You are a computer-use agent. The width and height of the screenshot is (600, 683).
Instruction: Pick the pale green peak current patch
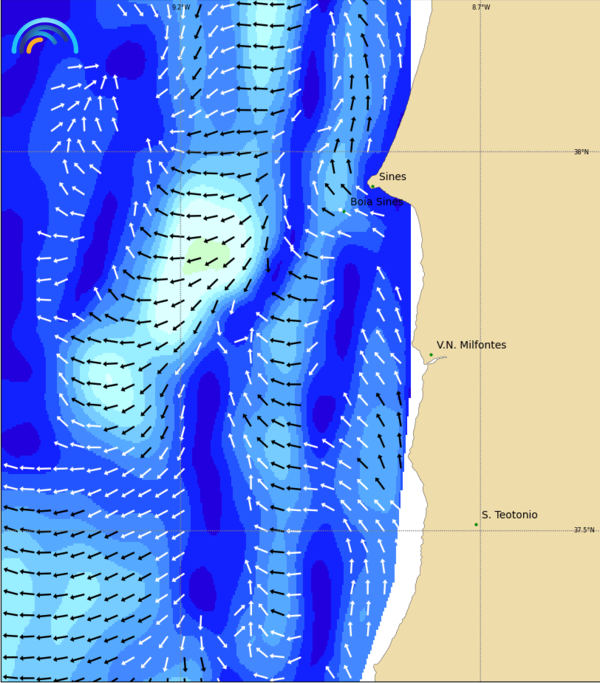pyautogui.click(x=207, y=254)
